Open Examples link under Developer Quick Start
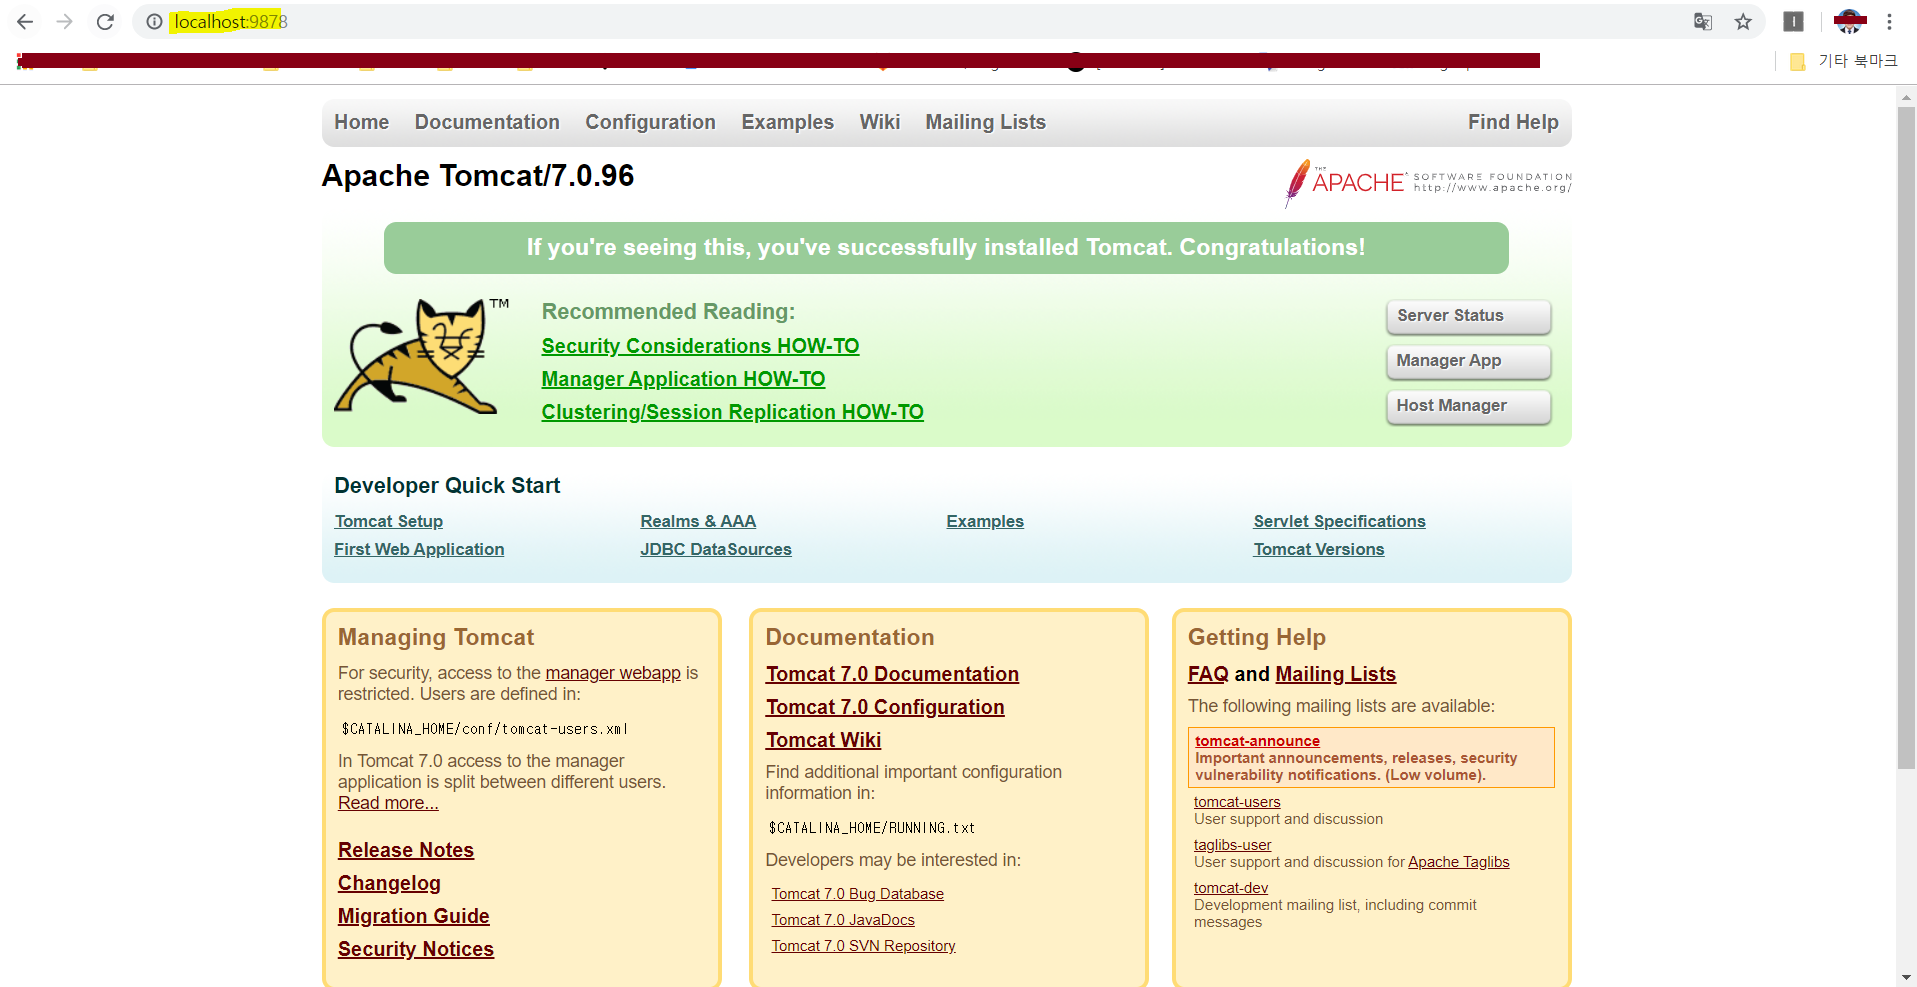1917x987 pixels. click(985, 521)
